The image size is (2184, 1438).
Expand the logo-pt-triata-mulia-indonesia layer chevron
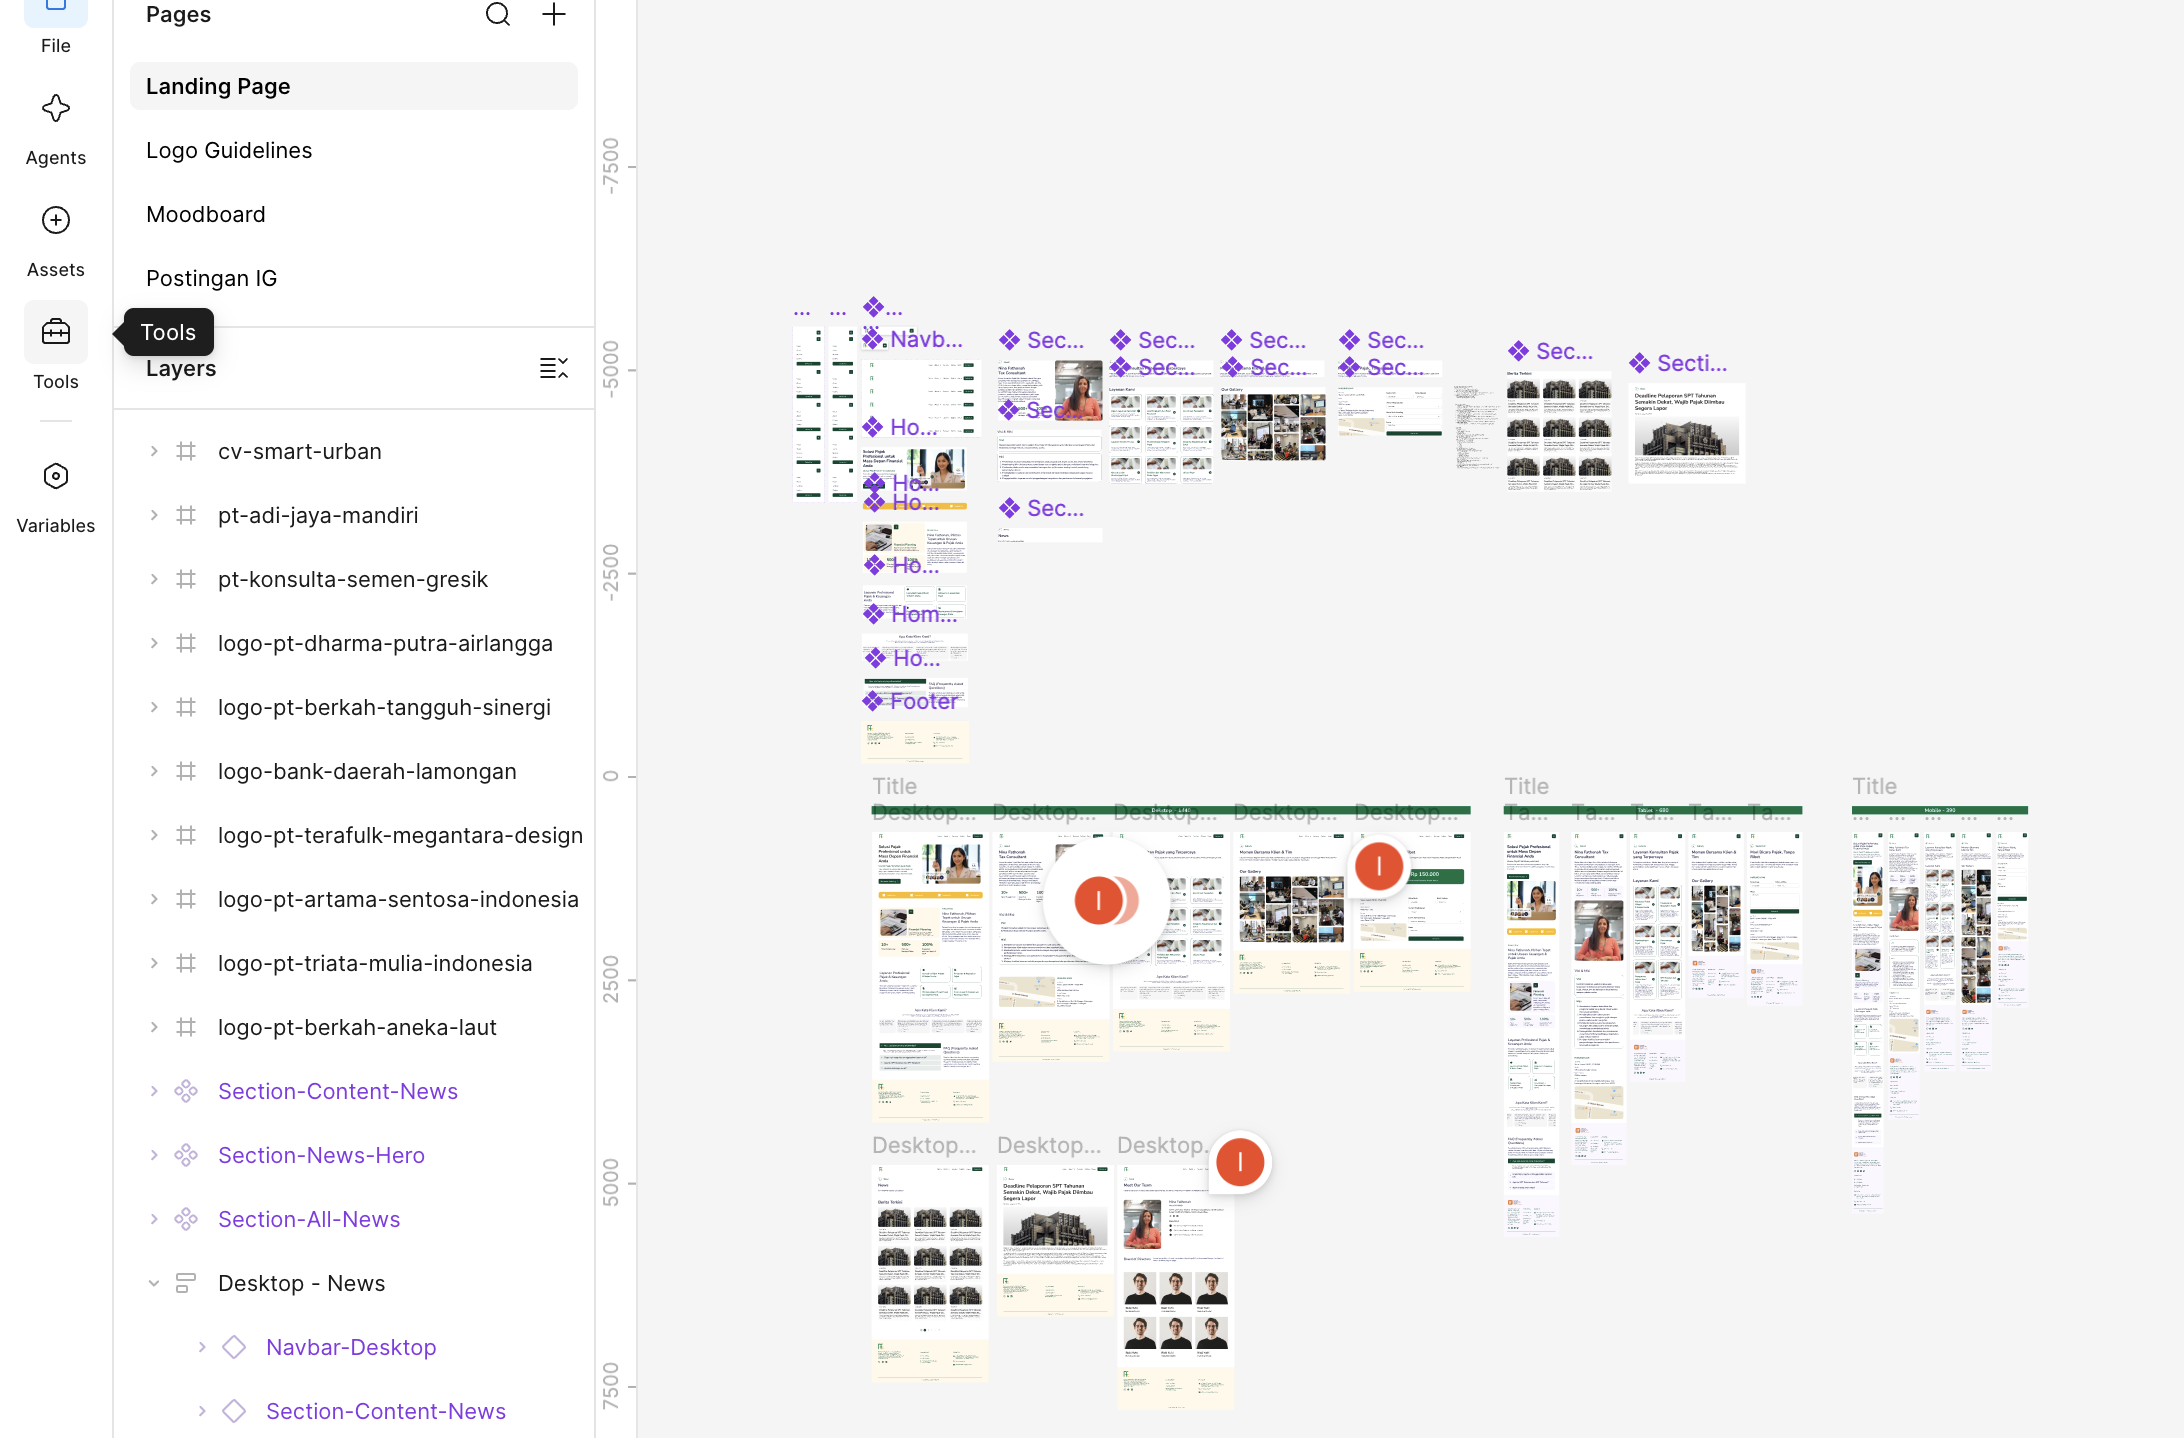click(x=154, y=964)
